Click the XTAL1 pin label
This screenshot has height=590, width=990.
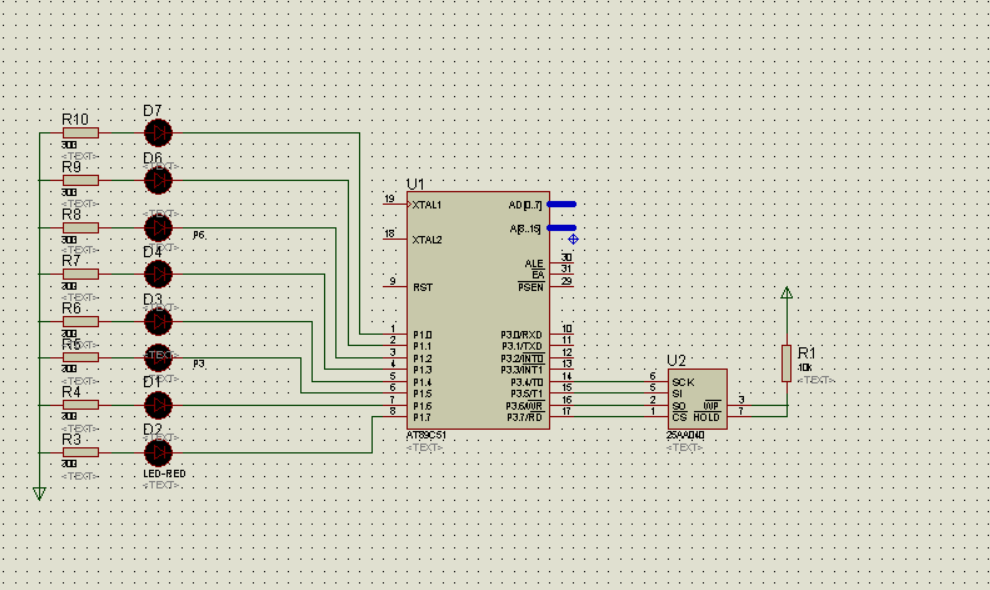coord(427,205)
